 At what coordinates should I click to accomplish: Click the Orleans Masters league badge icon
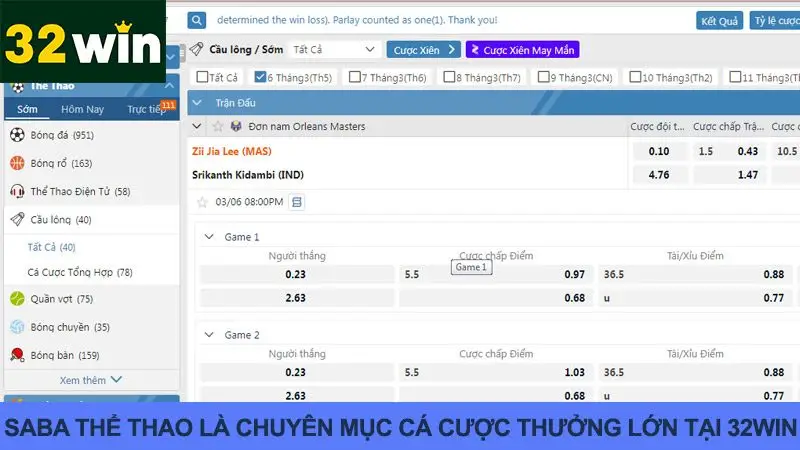tap(236, 126)
